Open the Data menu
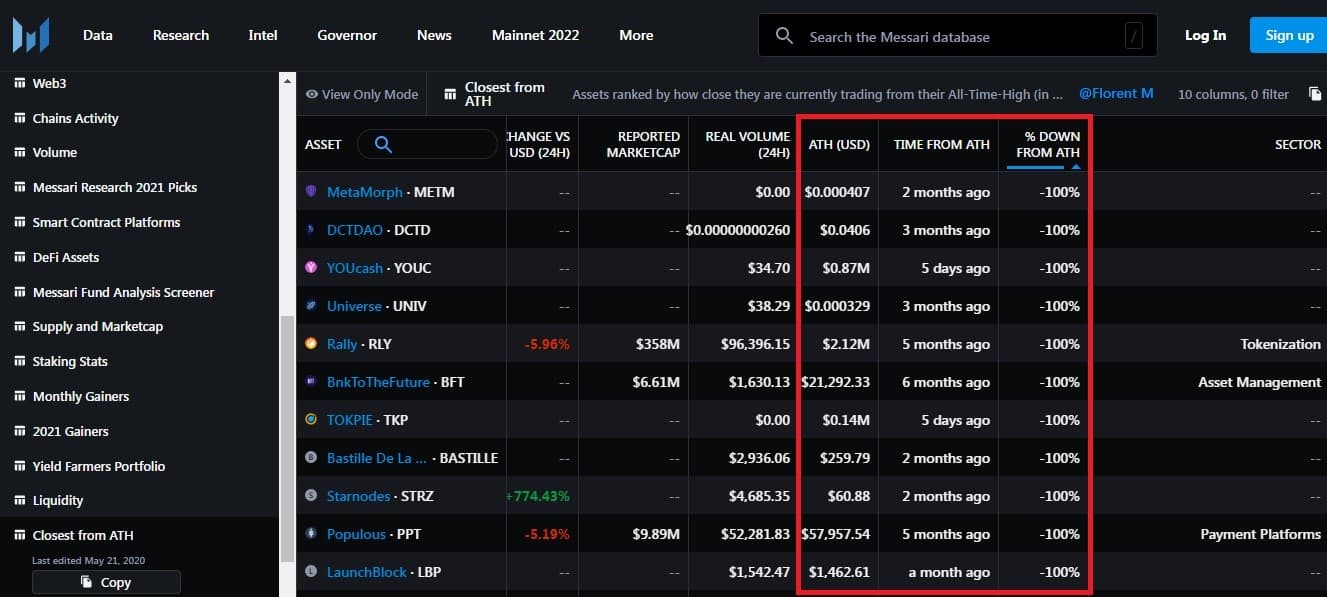The height and width of the screenshot is (597, 1327). pyautogui.click(x=98, y=35)
